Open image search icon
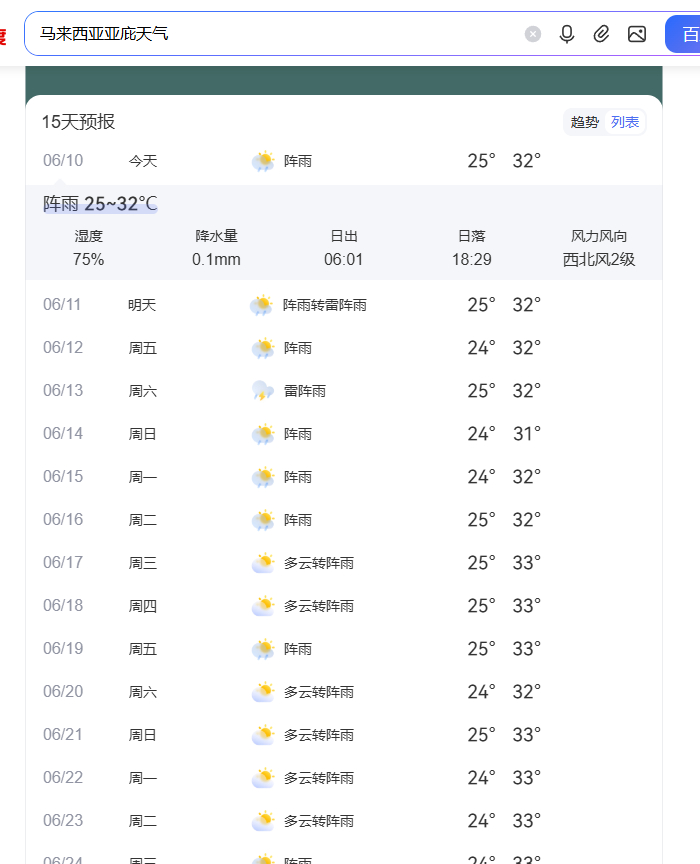 637,34
